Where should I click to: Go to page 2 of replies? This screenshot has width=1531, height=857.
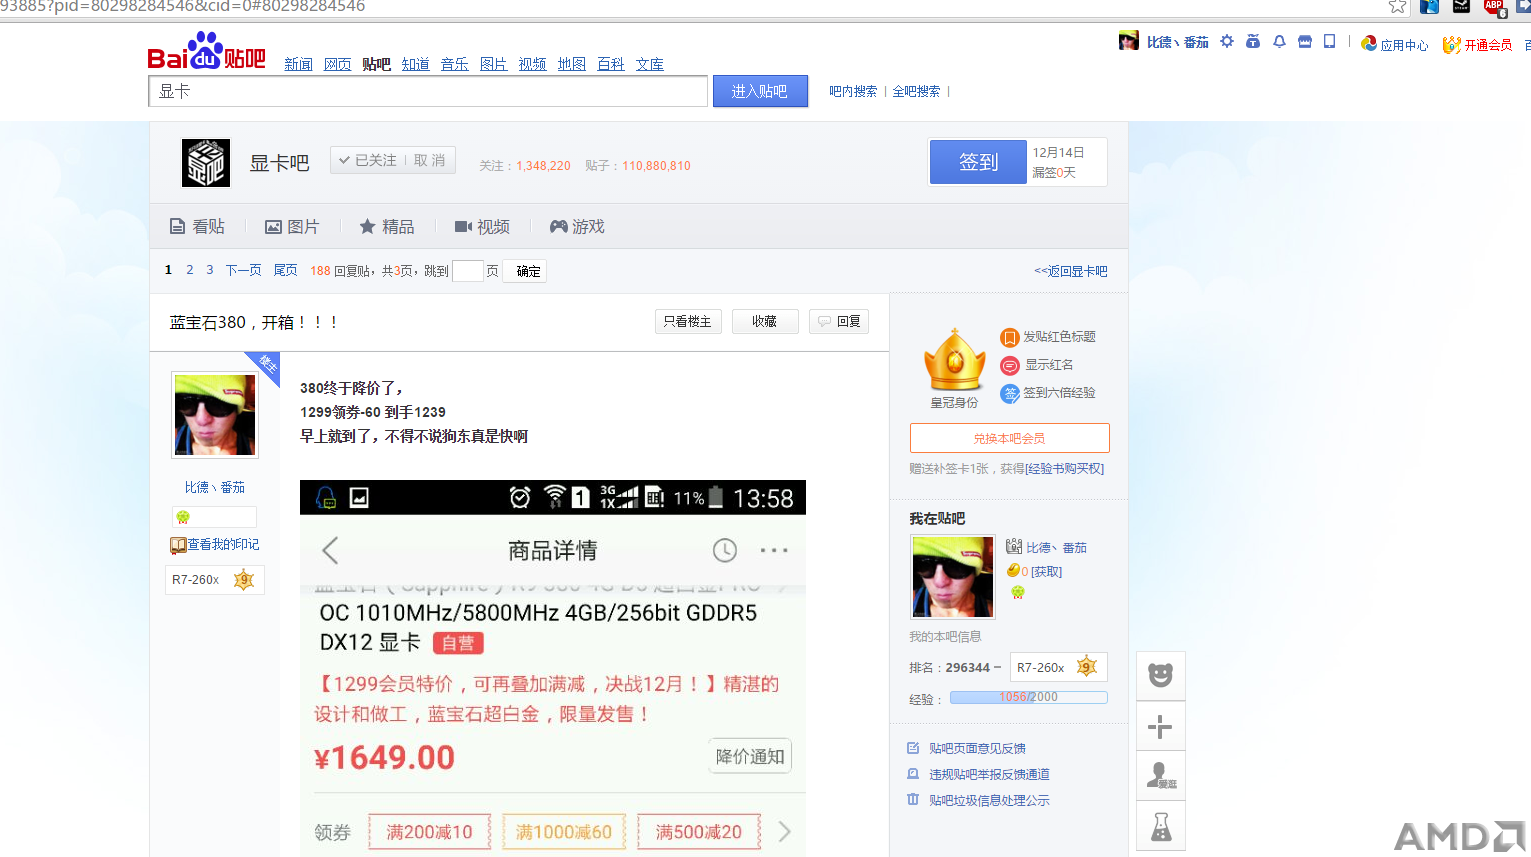pyautogui.click(x=189, y=270)
